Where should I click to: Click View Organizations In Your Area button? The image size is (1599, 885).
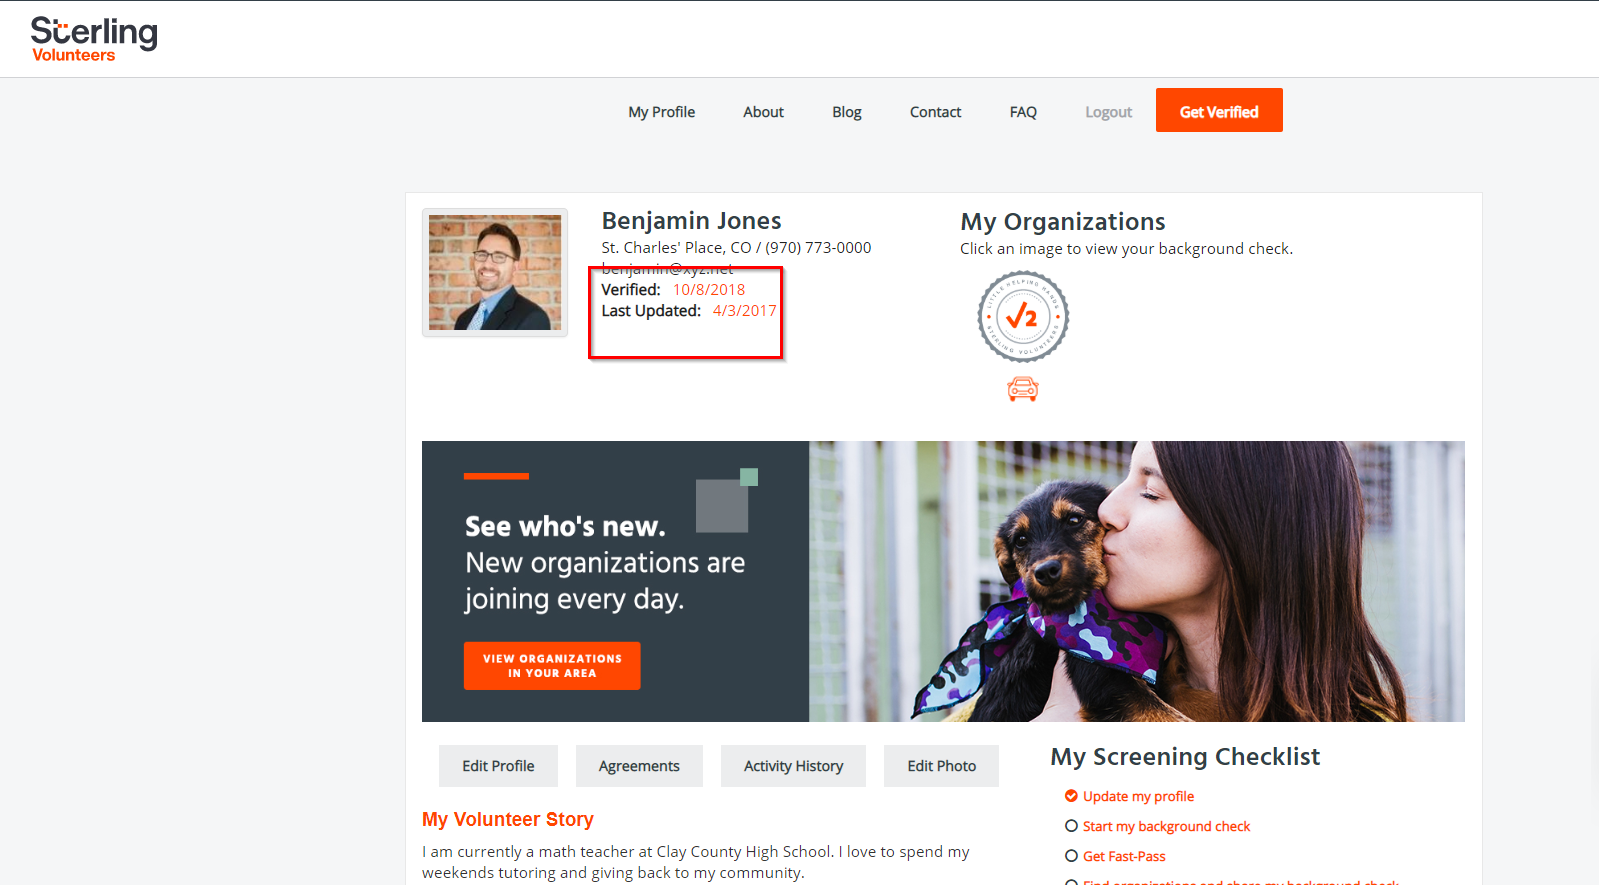[x=552, y=666]
